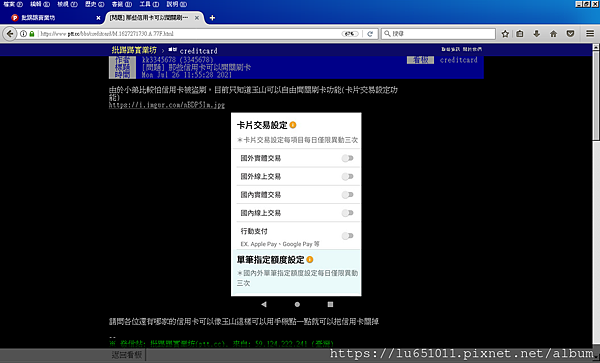600x363 pixels.
Task: Close the active [問題] tab
Action: click(197, 18)
